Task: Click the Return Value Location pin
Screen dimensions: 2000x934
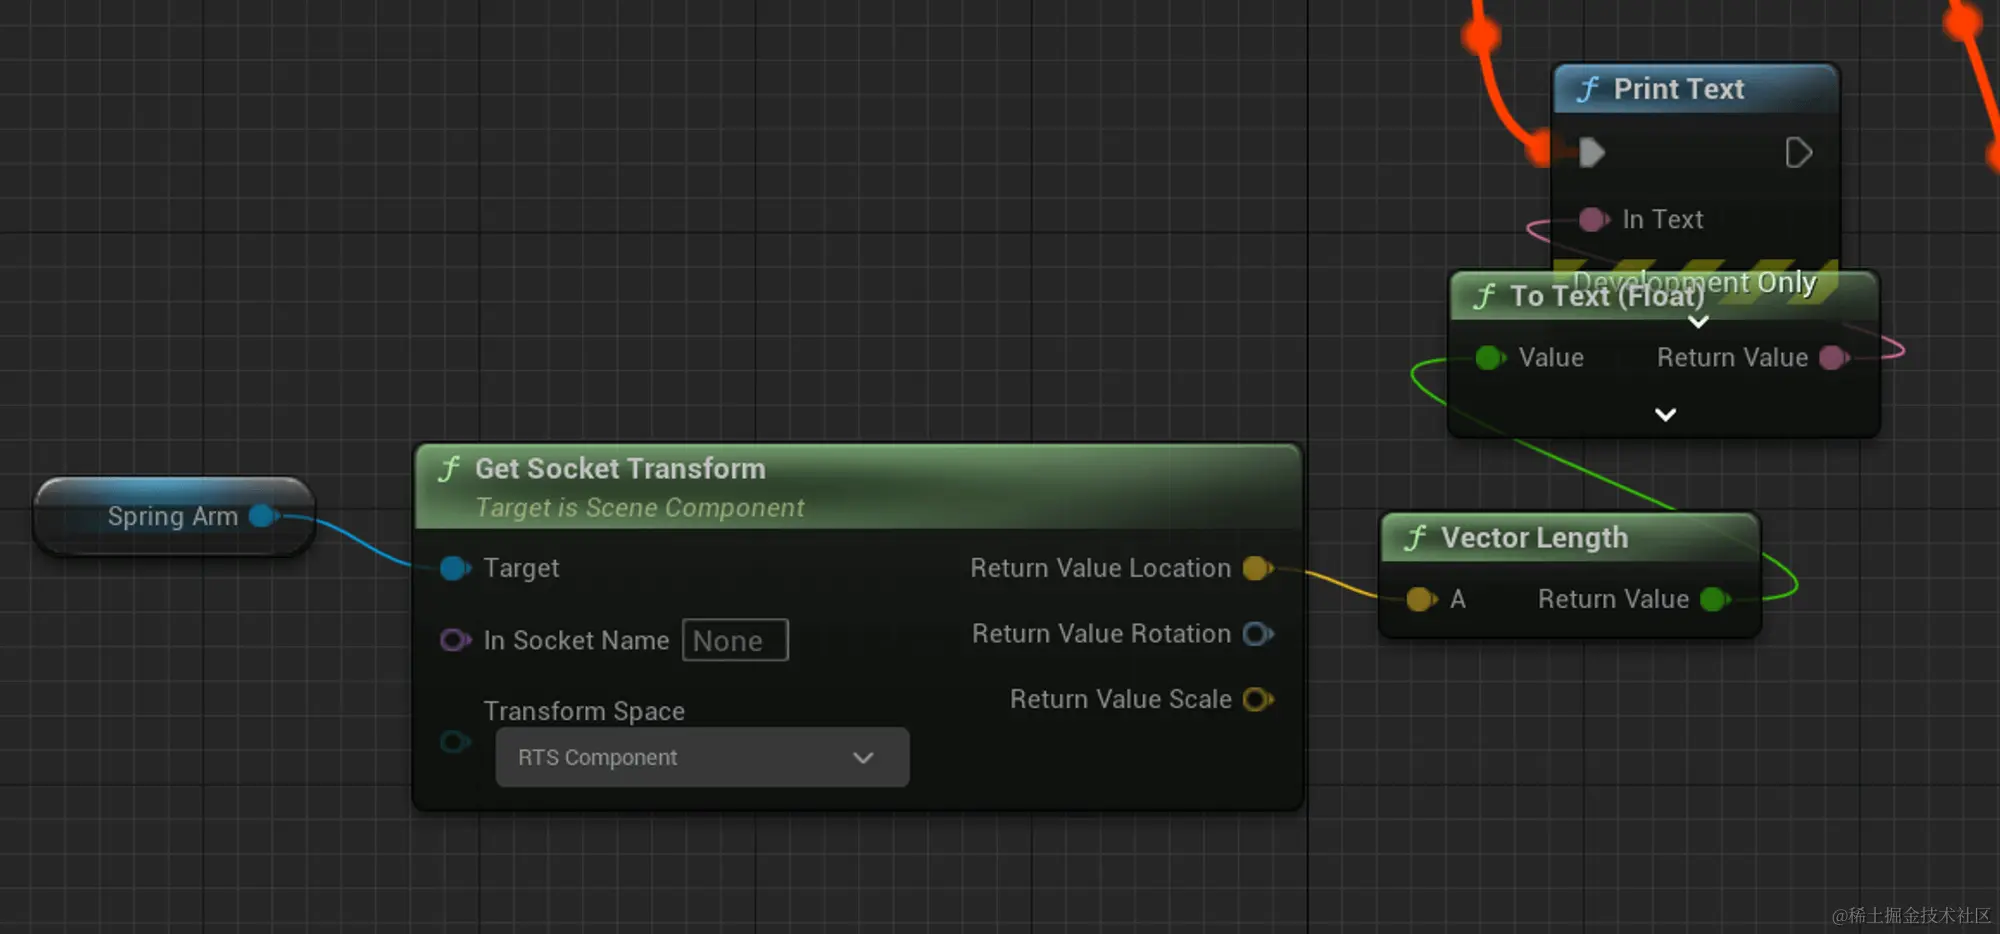Action: [x=1258, y=568]
